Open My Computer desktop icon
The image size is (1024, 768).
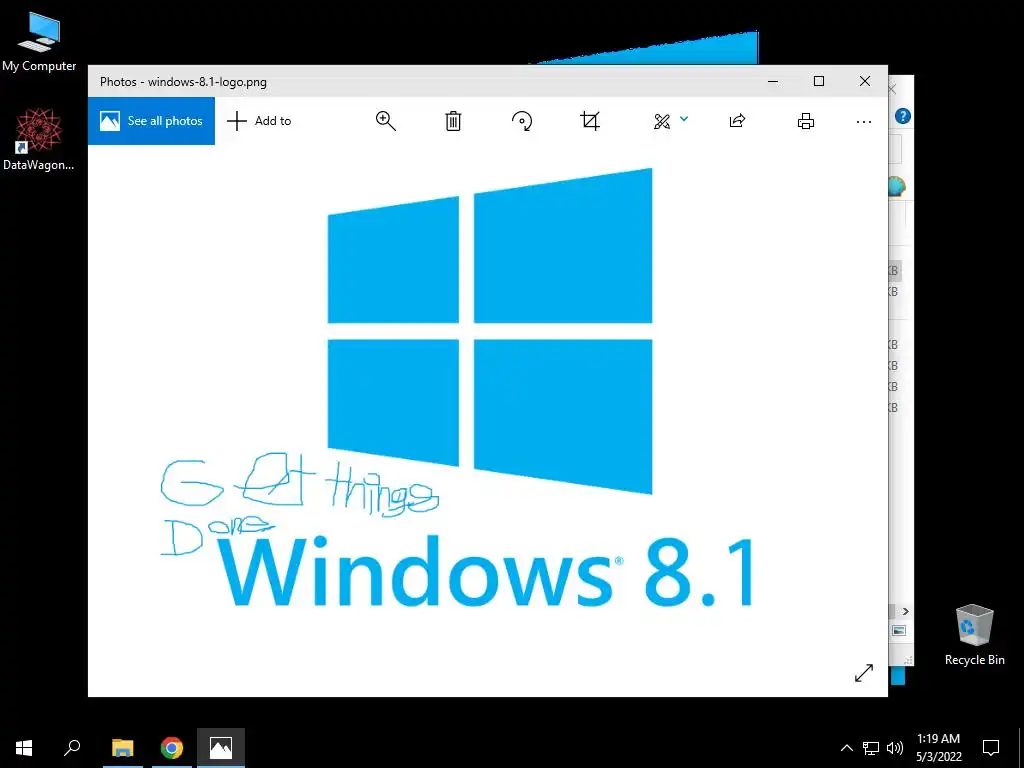39,42
